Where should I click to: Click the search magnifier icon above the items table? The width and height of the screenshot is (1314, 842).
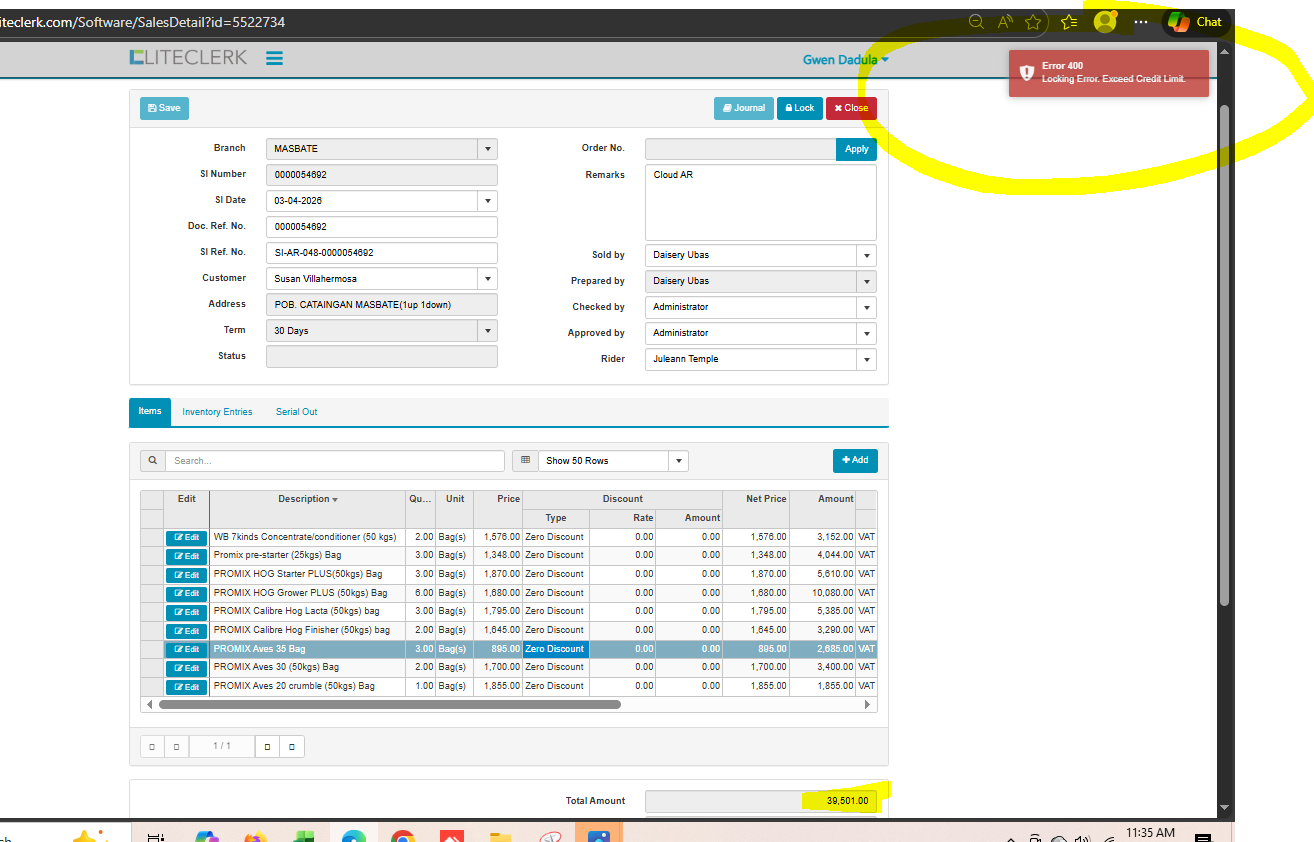[x=153, y=461]
